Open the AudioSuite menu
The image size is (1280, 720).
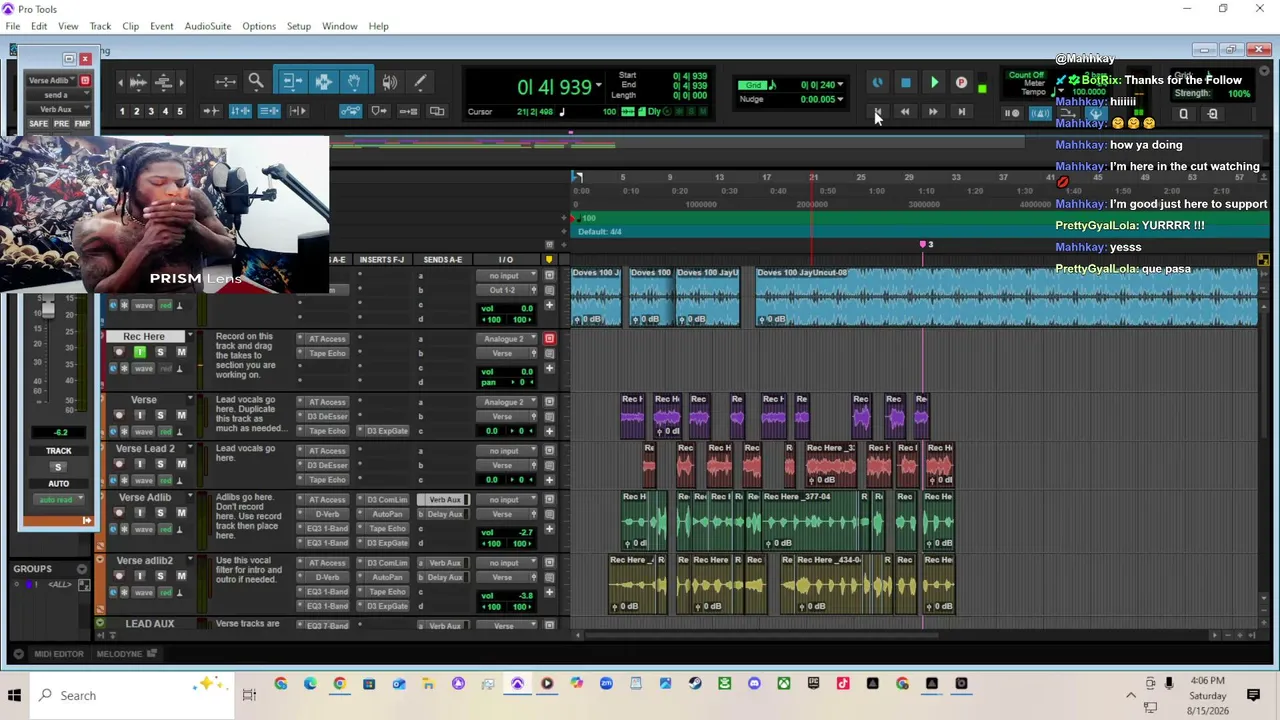coord(207,26)
